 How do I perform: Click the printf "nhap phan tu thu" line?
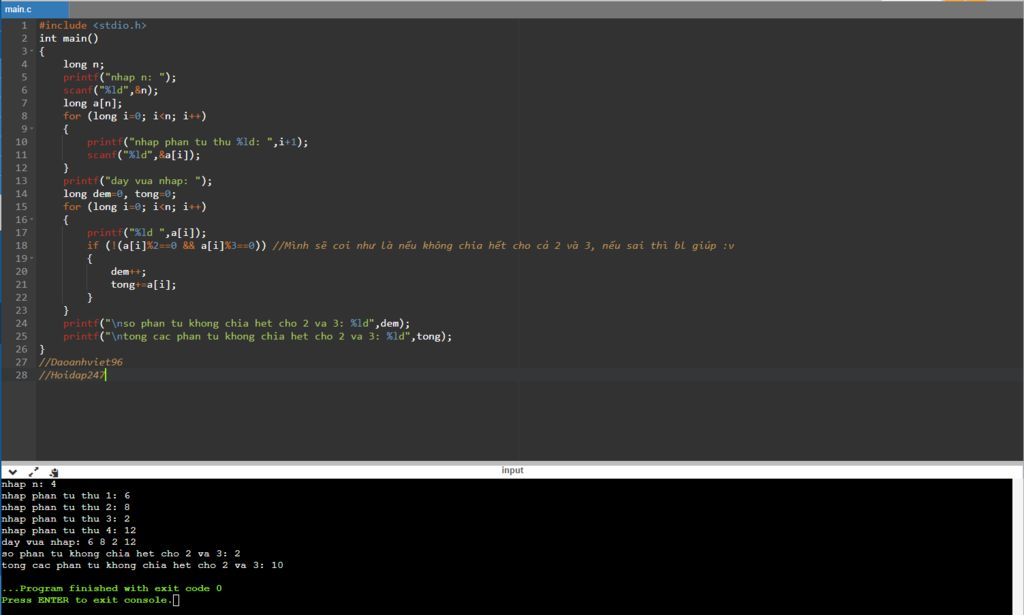[x=197, y=142]
